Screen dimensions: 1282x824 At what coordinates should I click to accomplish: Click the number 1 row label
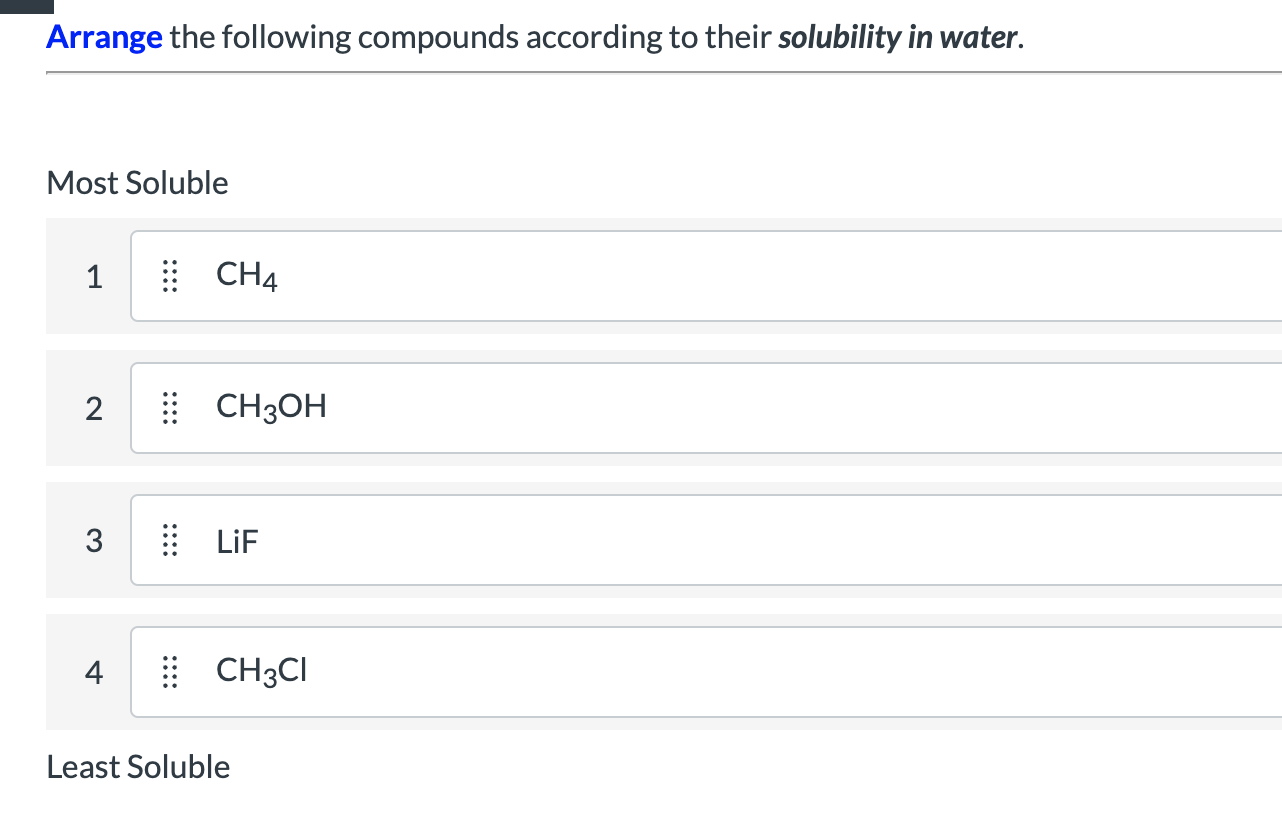click(x=94, y=277)
